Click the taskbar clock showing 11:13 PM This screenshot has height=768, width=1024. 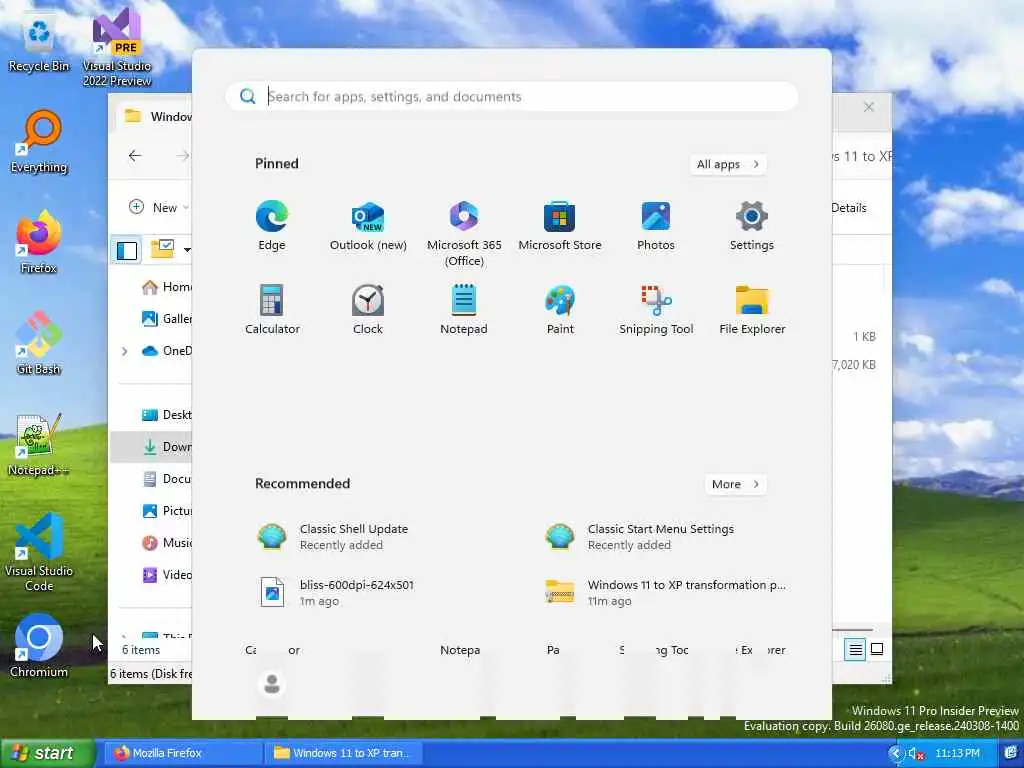click(x=957, y=754)
